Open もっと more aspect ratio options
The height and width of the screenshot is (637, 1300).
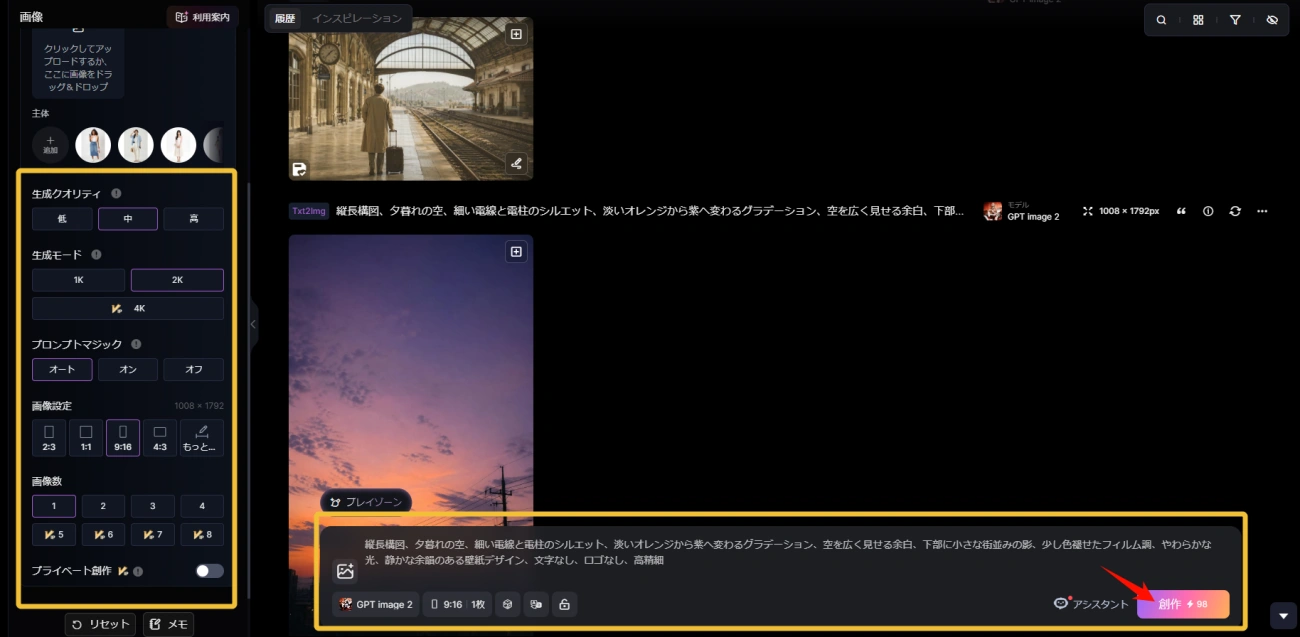pyautogui.click(x=202, y=438)
